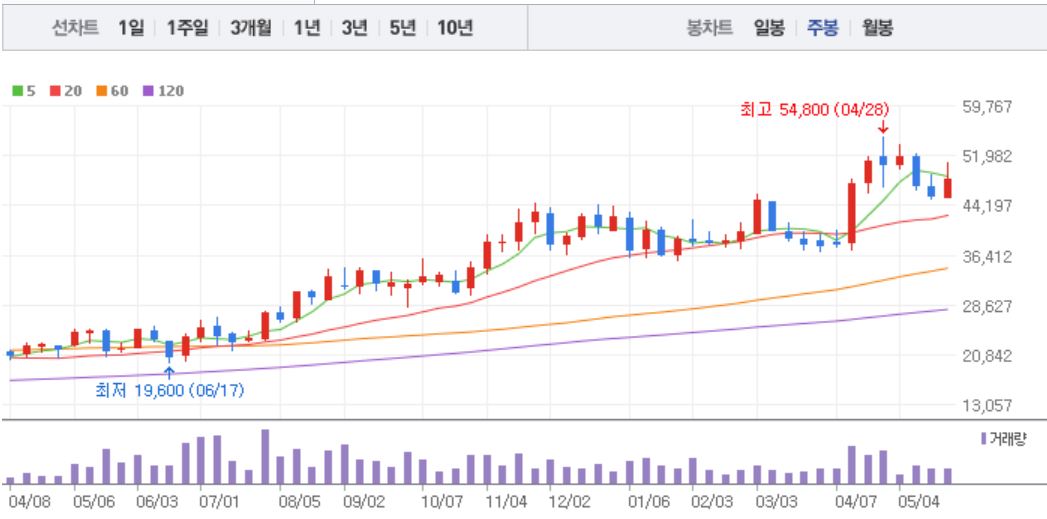Click the 59,767 price axis label
The width and height of the screenshot is (1047, 519).
point(987,107)
